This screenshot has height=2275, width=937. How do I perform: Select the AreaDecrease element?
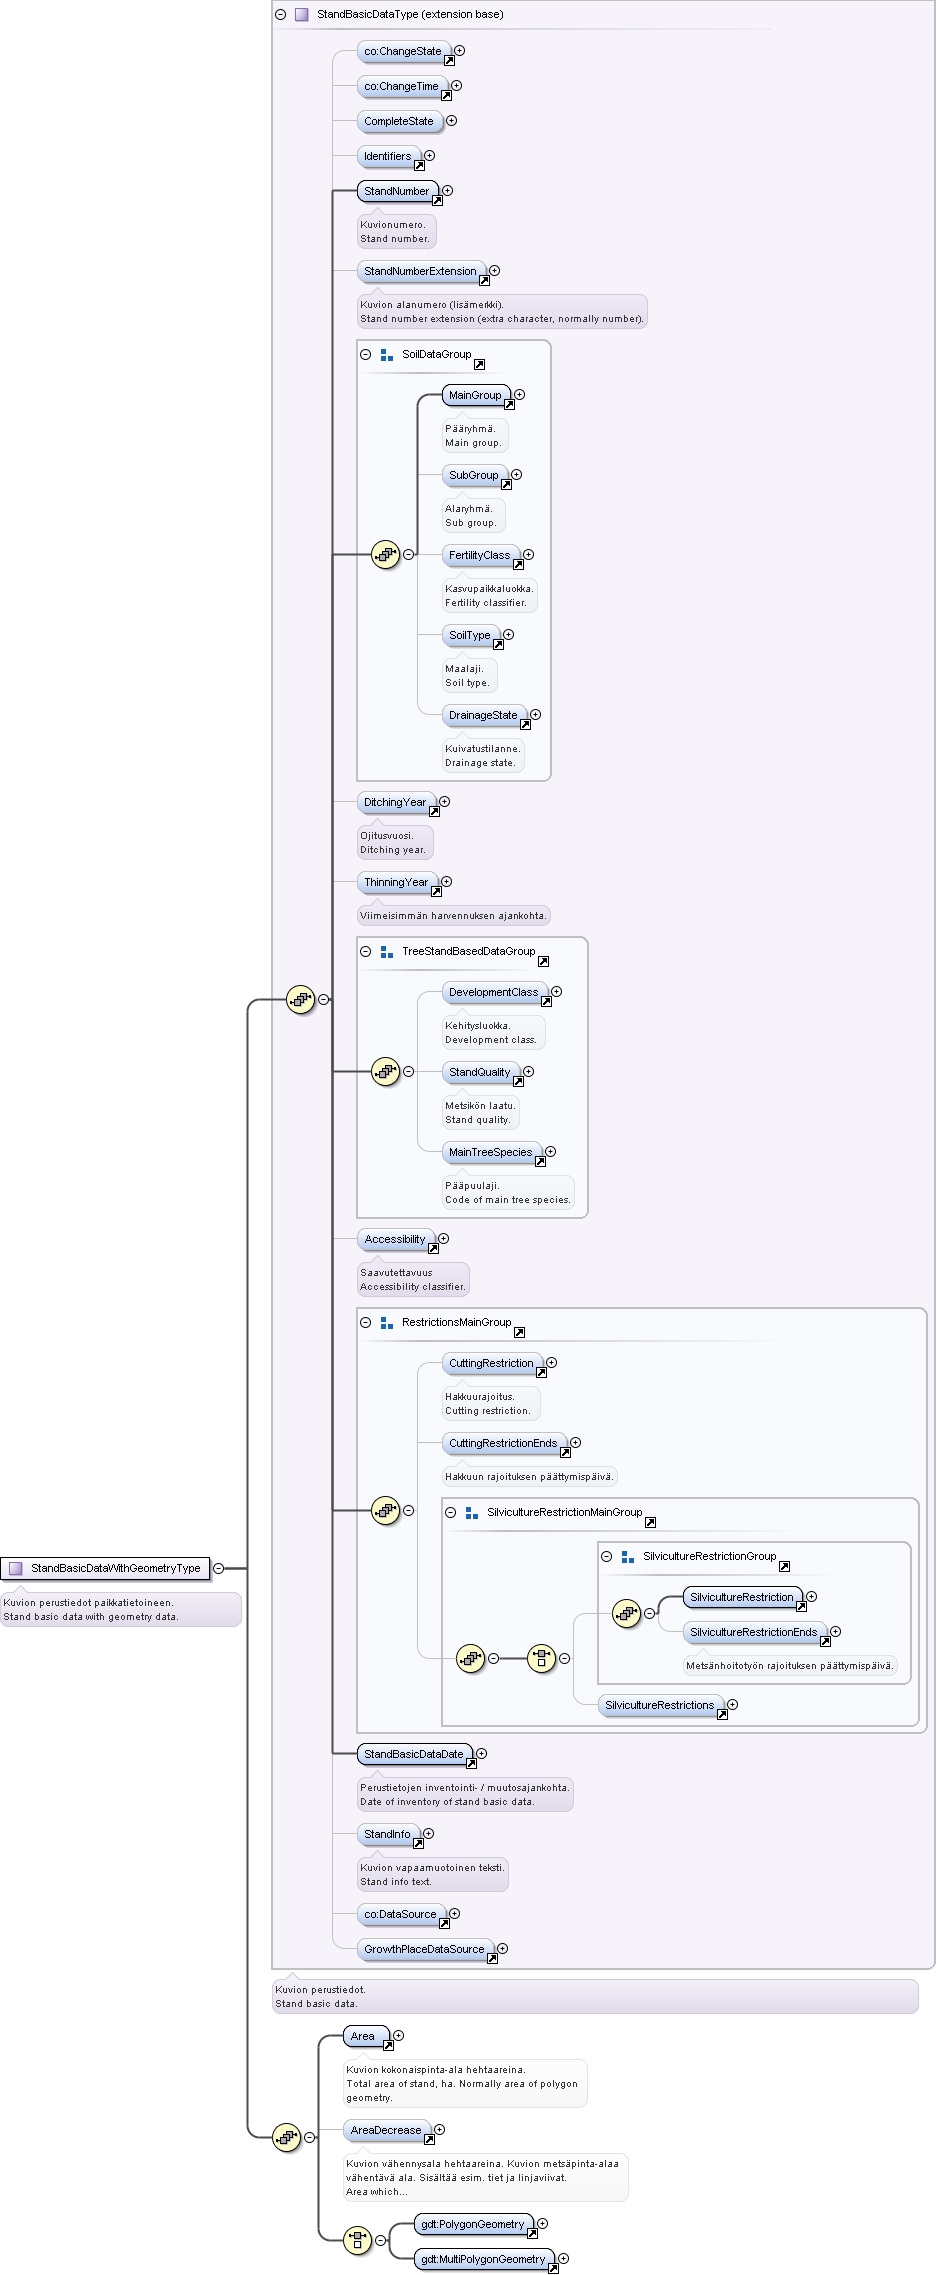[x=388, y=2130]
